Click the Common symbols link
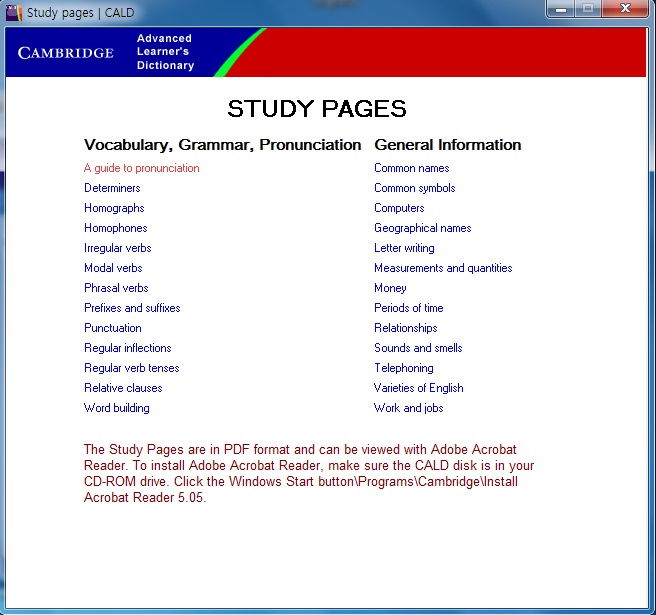This screenshot has height=615, width=656. (x=415, y=188)
